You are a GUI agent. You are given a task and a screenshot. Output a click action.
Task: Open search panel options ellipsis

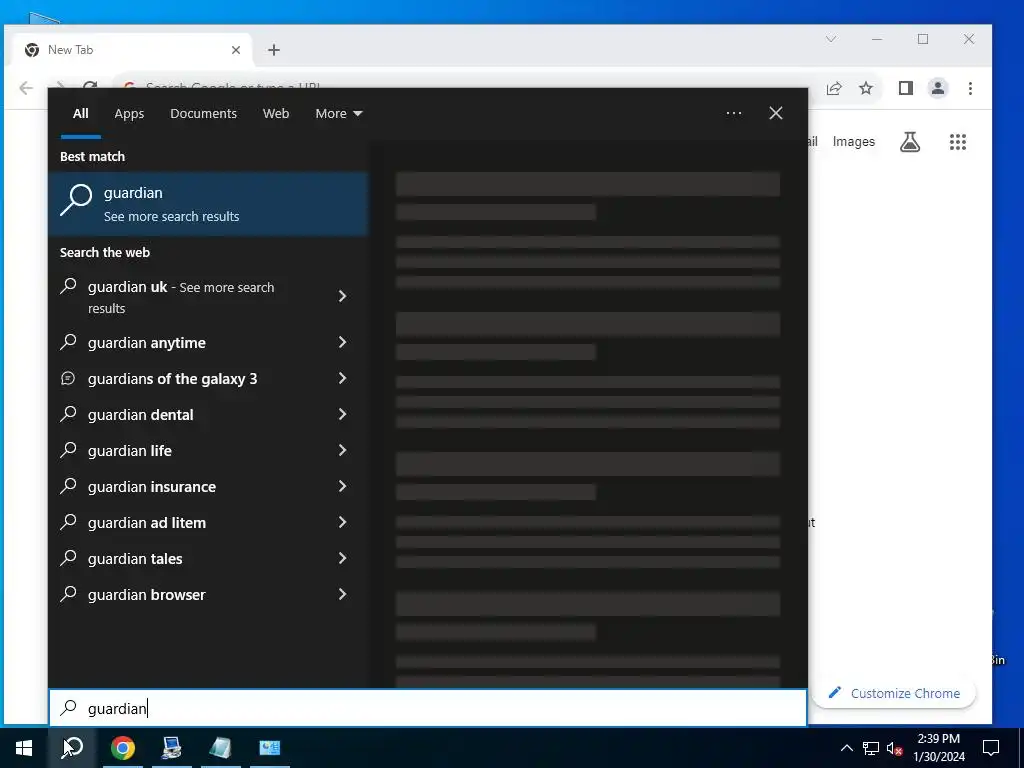point(733,114)
